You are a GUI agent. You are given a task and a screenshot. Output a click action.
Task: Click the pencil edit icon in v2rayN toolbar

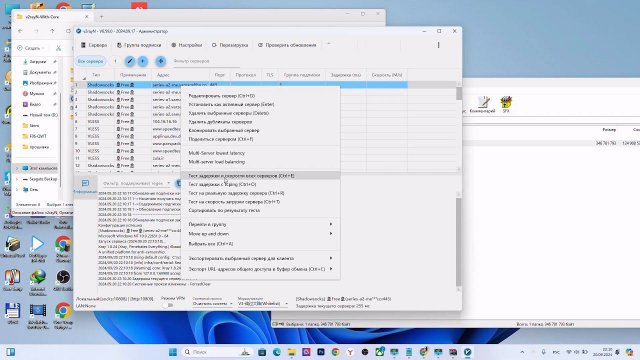click(x=130, y=61)
